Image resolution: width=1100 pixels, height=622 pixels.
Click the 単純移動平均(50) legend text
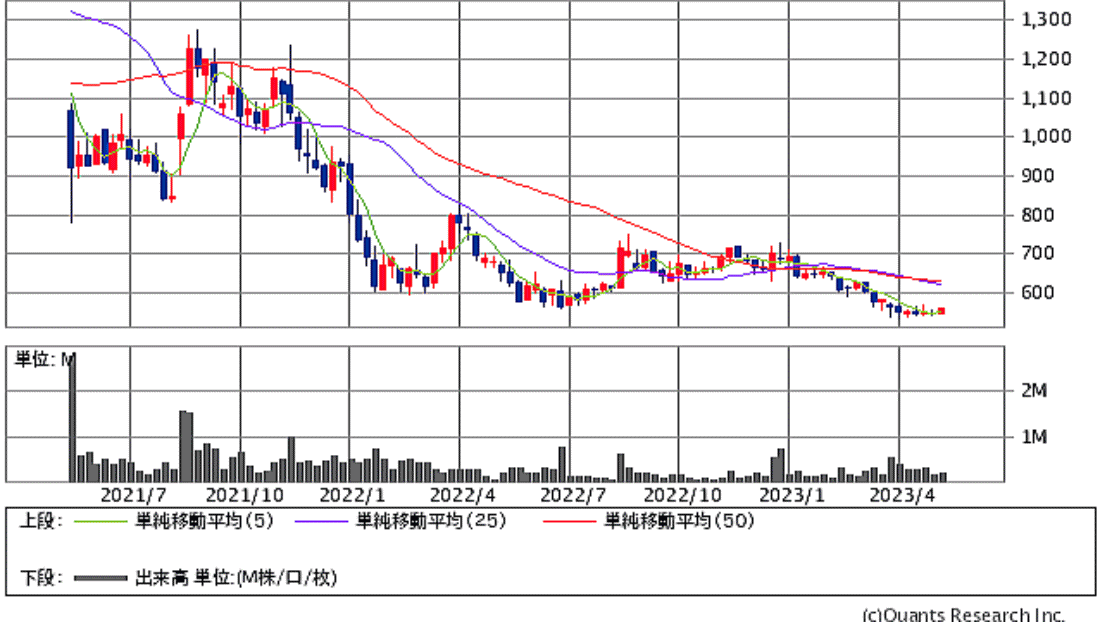click(679, 521)
